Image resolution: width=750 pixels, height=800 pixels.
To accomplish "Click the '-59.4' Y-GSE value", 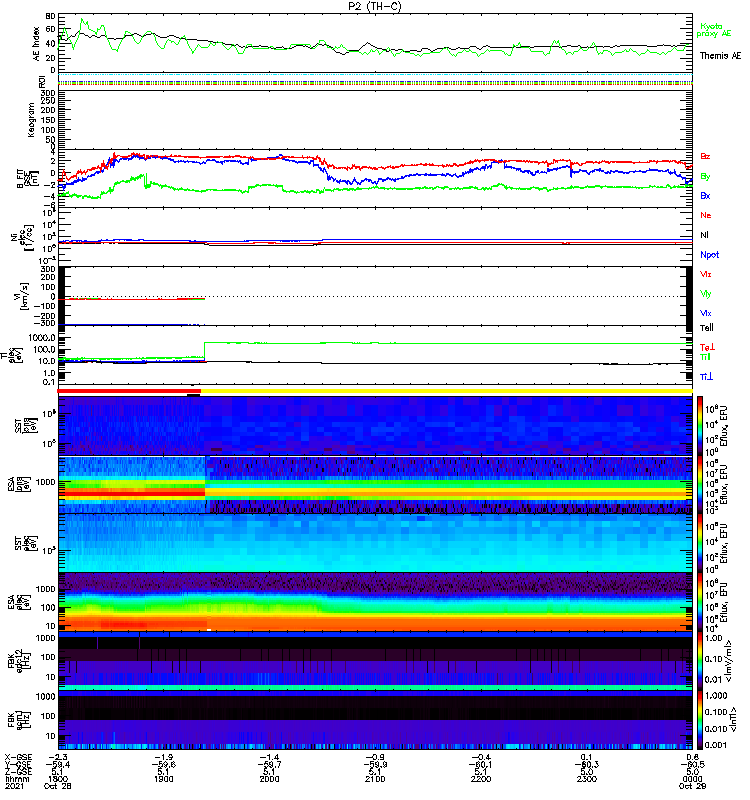I will click(58, 764).
